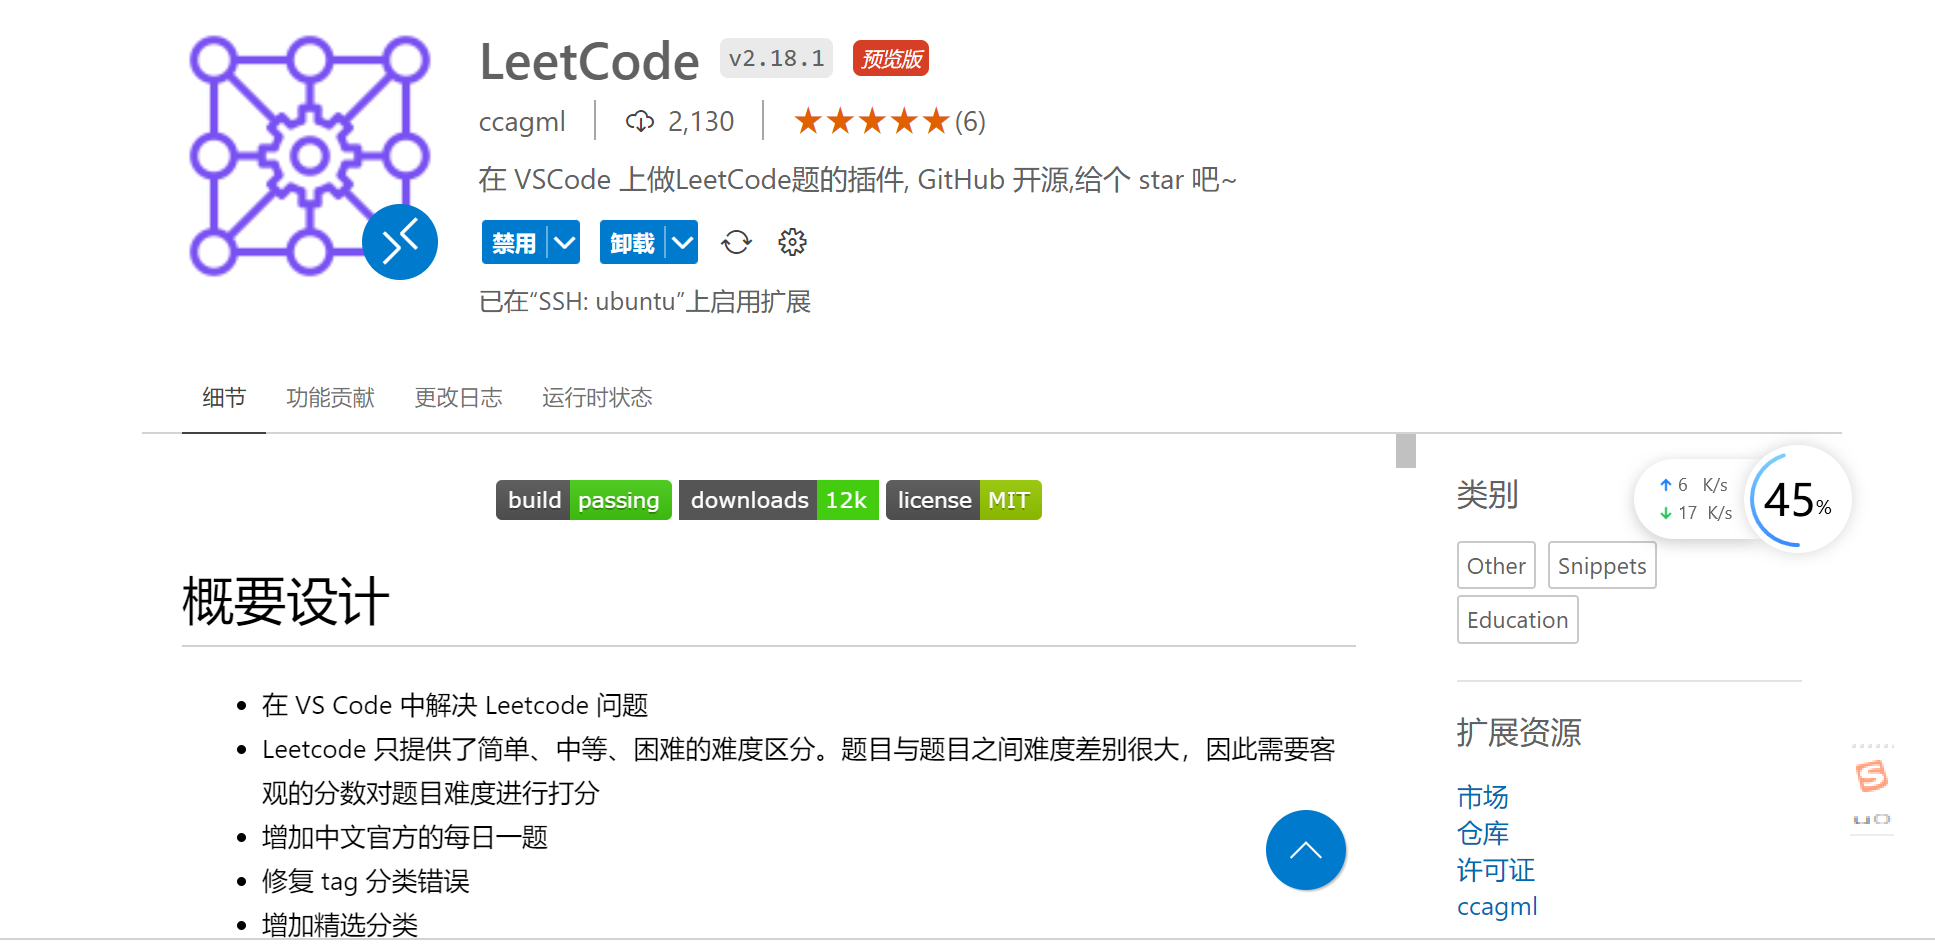This screenshot has height=944, width=1935.
Task: Click the download count cloud icon
Action: 640,122
